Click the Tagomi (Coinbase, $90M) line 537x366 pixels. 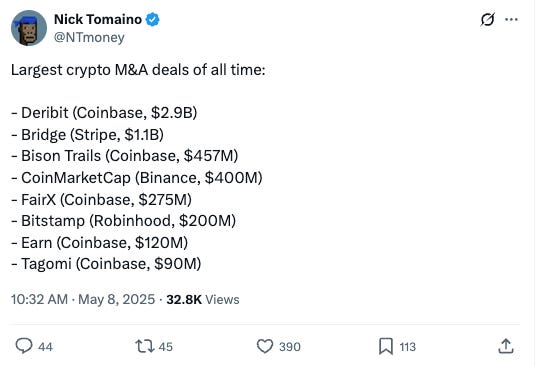click(106, 264)
